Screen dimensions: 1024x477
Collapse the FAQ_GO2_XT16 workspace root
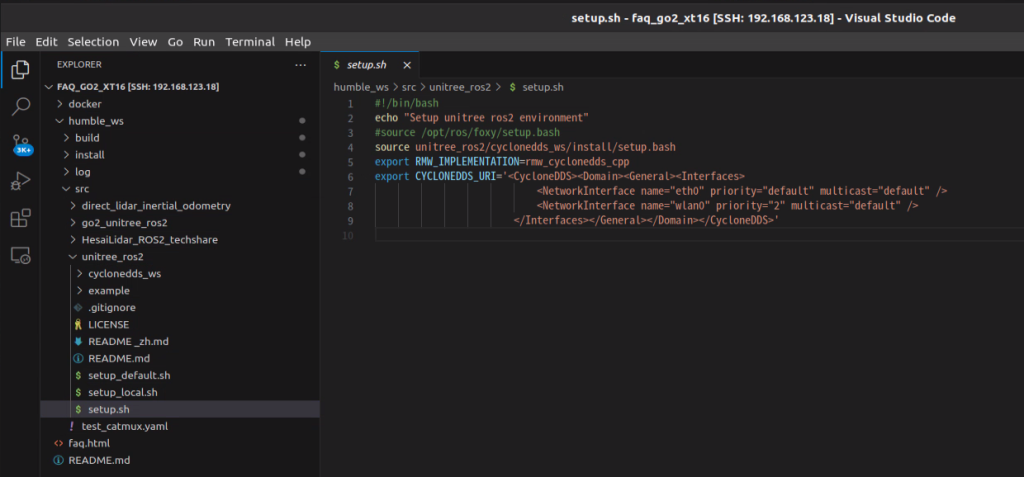tap(48, 87)
